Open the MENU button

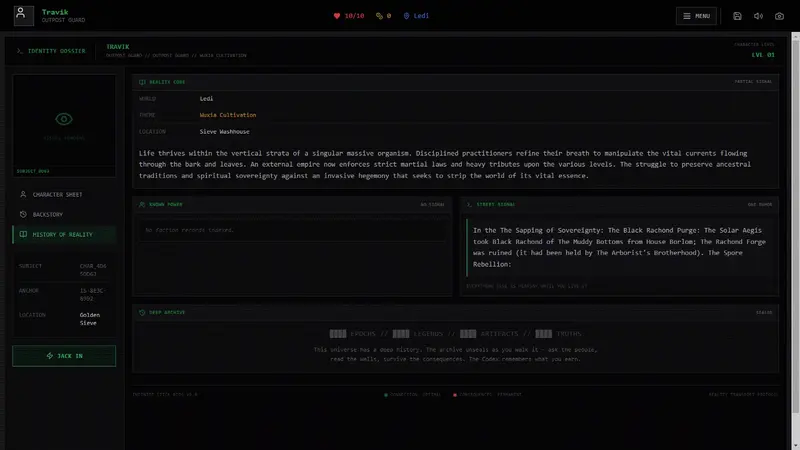[x=696, y=16]
